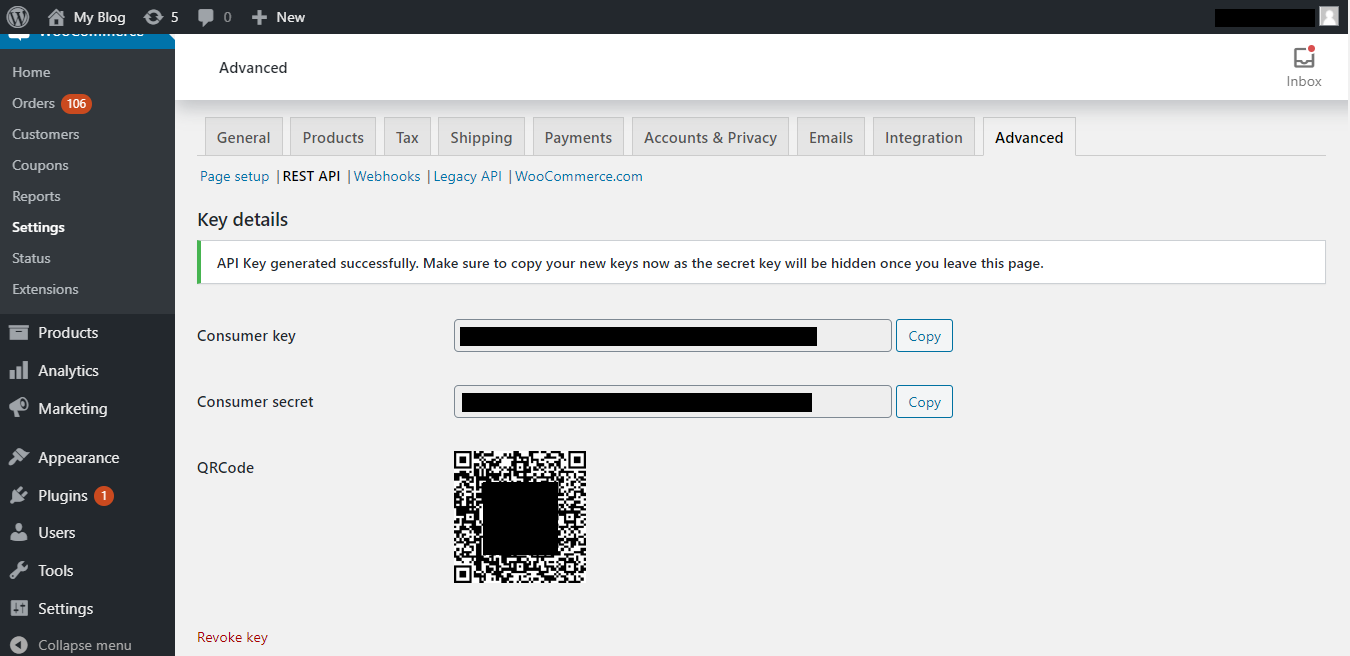The height and width of the screenshot is (656, 1350).
Task: Click the Revoke key link
Action: point(232,637)
